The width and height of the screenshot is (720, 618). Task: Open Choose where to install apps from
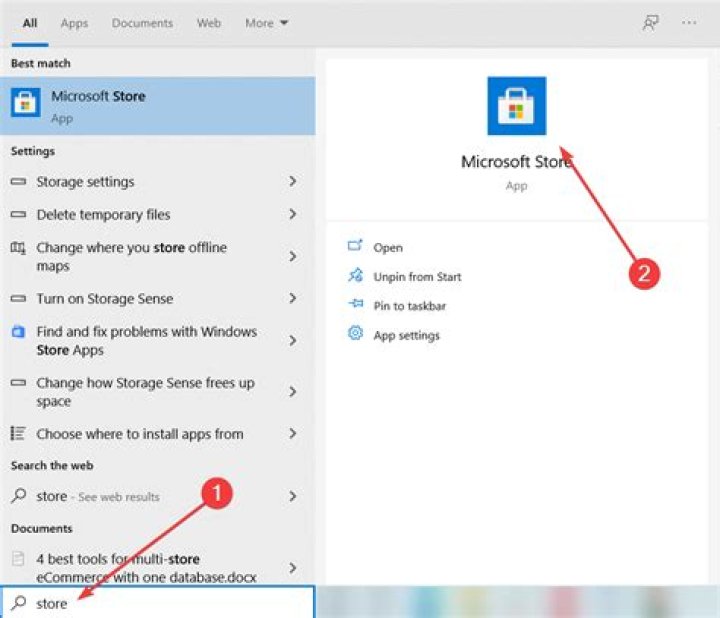158,434
